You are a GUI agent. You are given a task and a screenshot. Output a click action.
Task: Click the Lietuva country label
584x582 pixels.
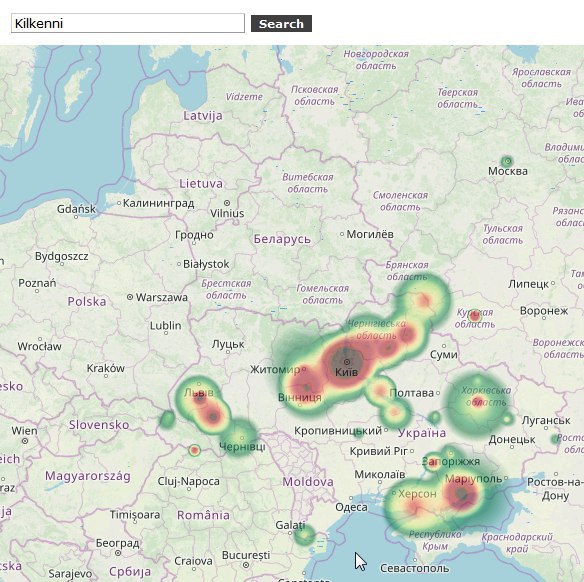point(201,184)
